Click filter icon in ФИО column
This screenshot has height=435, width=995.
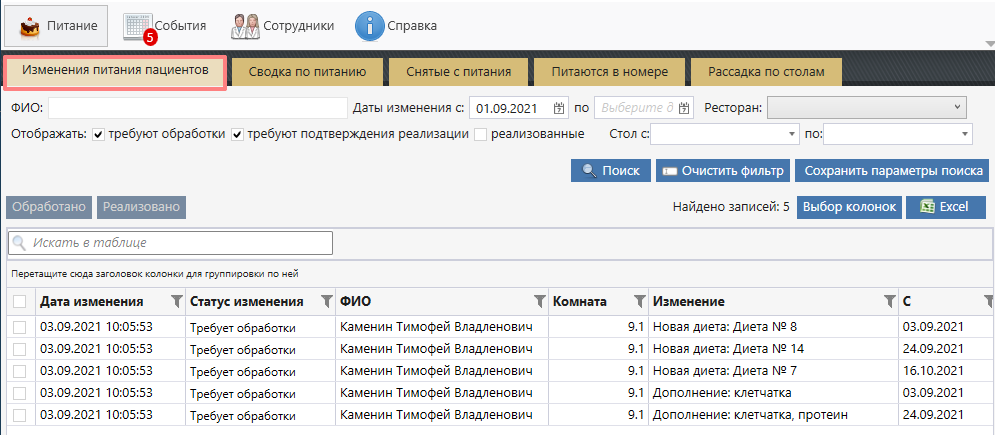(540, 301)
